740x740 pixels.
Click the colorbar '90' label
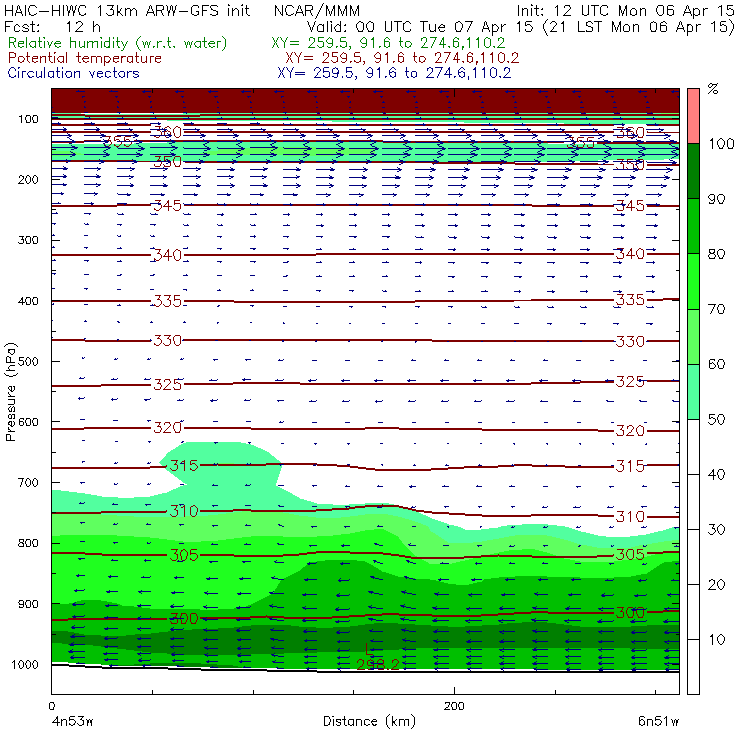pyautogui.click(x=716, y=199)
